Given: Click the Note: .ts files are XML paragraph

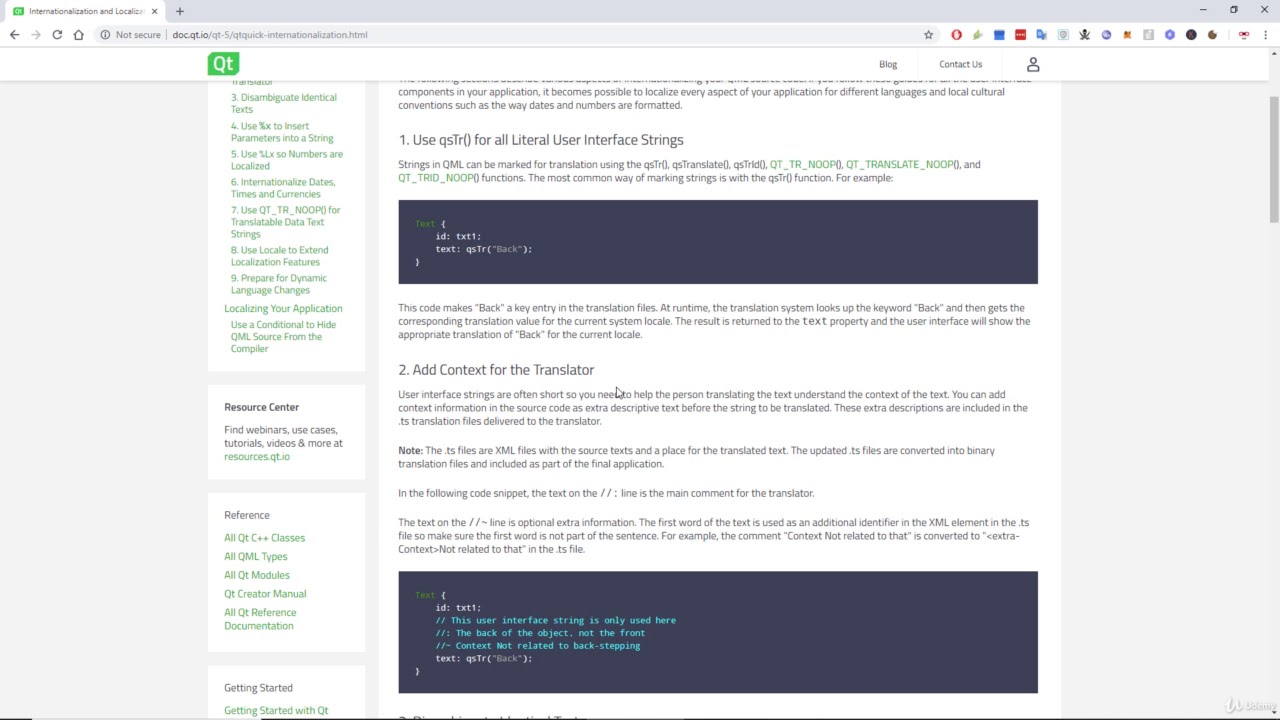Looking at the screenshot, I should (x=697, y=457).
